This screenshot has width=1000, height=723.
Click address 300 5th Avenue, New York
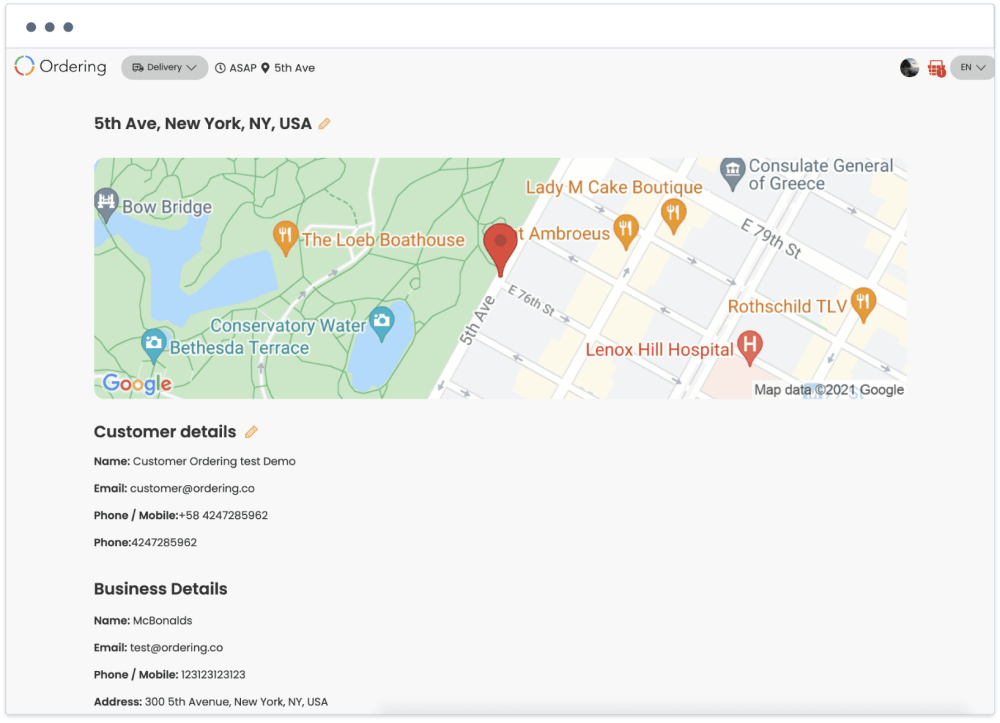(x=236, y=701)
